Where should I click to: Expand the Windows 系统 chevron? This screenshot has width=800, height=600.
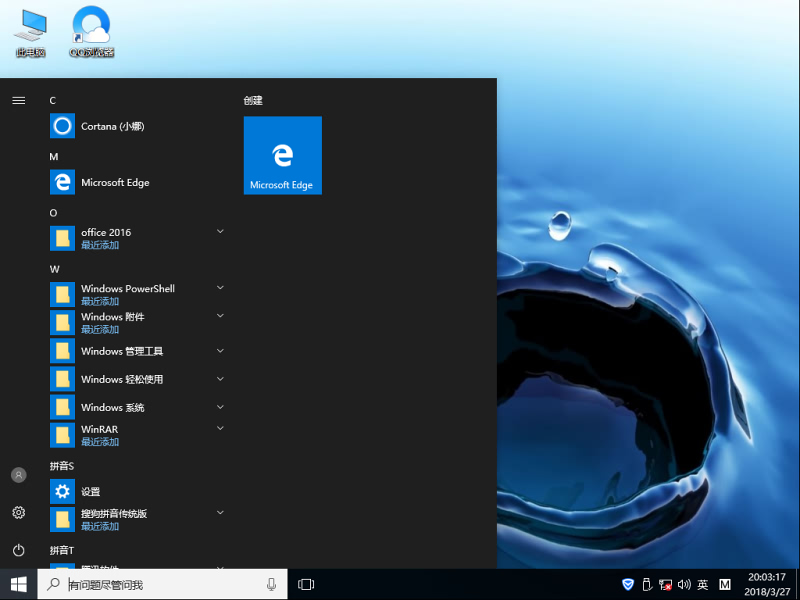pyautogui.click(x=220, y=407)
